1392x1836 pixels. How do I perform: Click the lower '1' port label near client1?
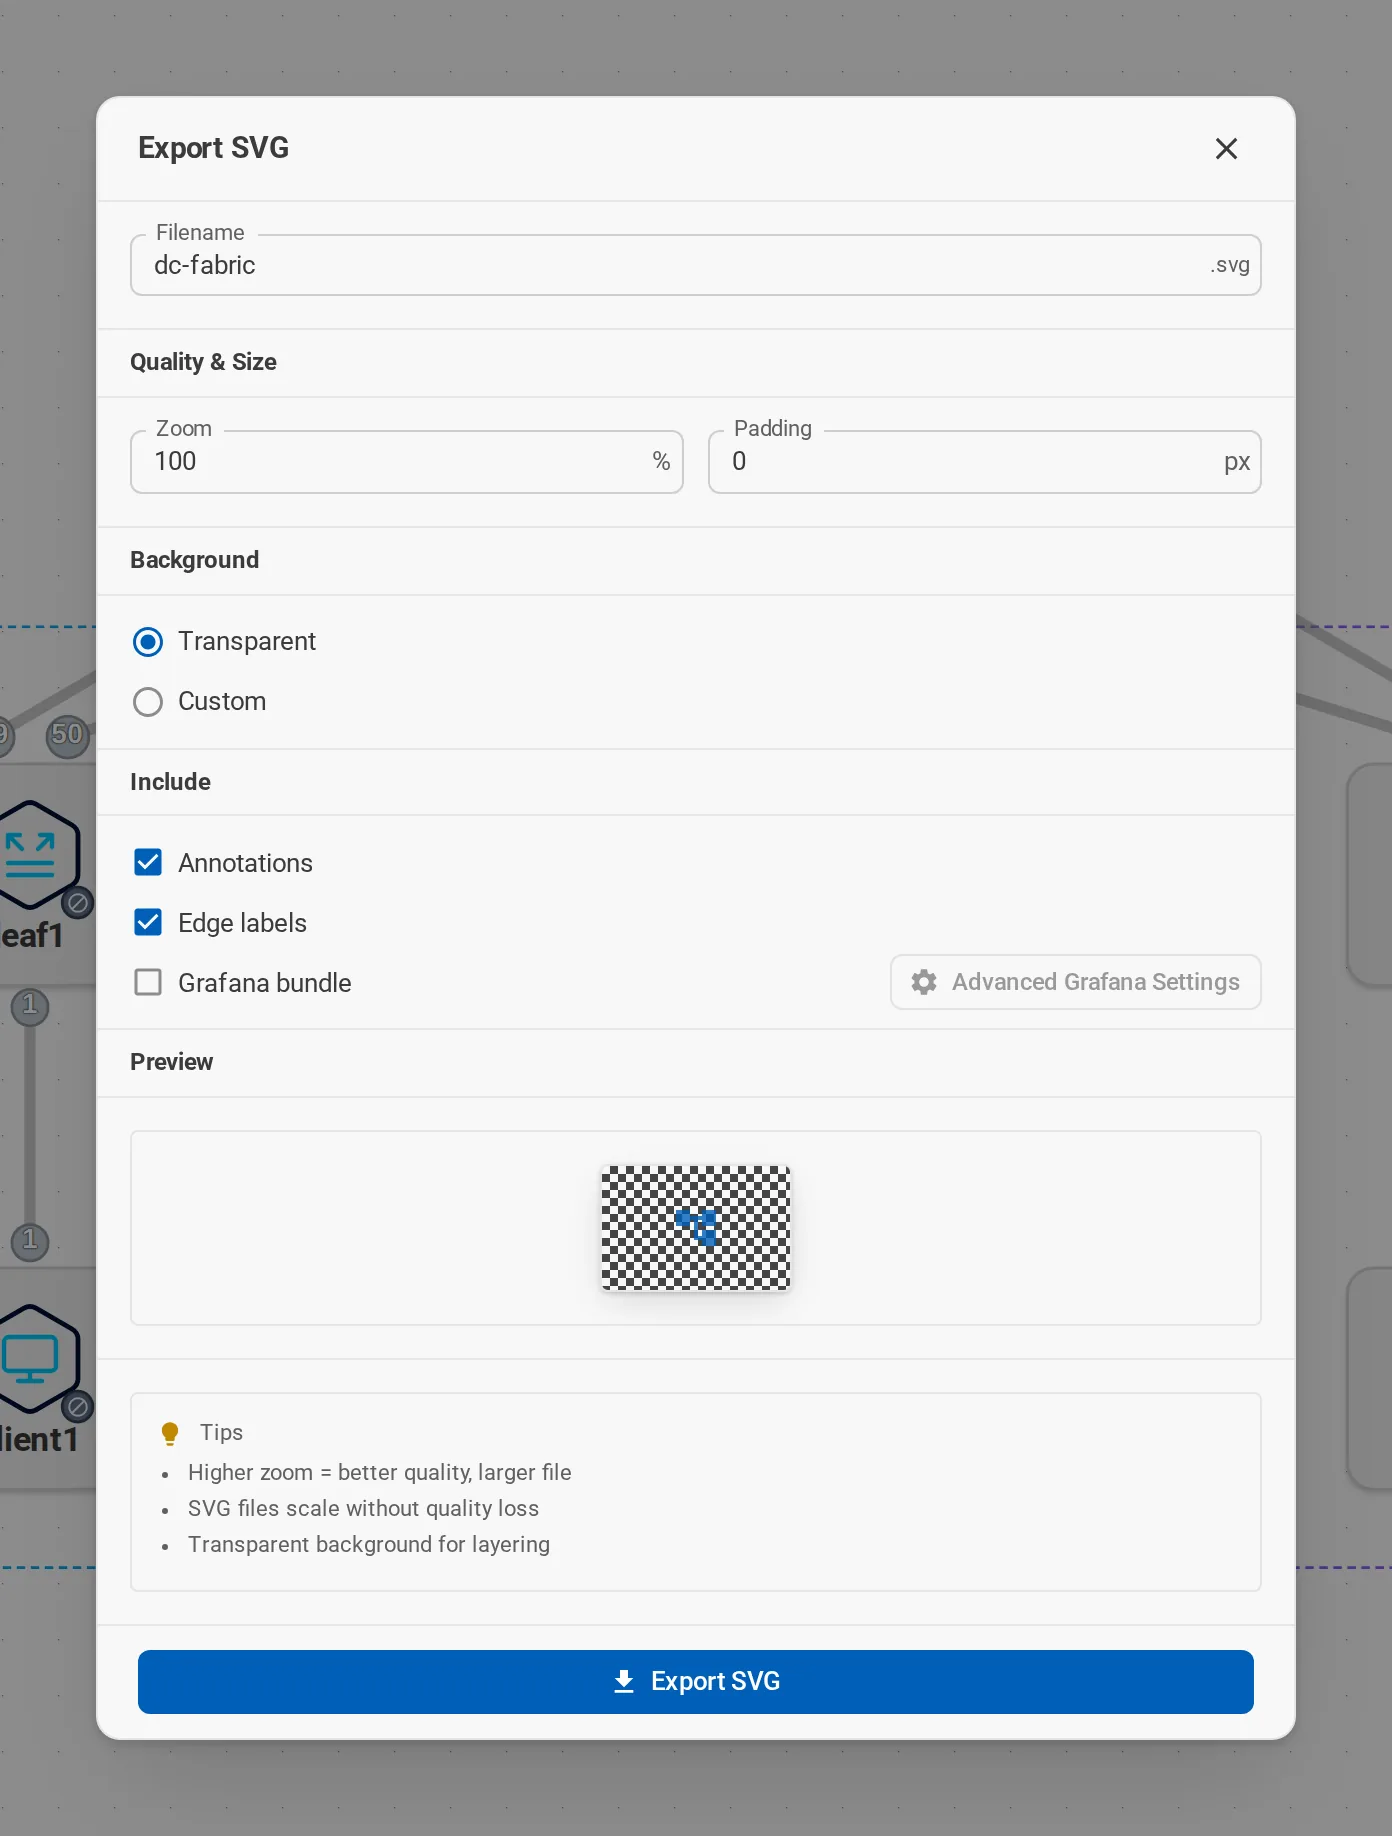click(30, 1241)
